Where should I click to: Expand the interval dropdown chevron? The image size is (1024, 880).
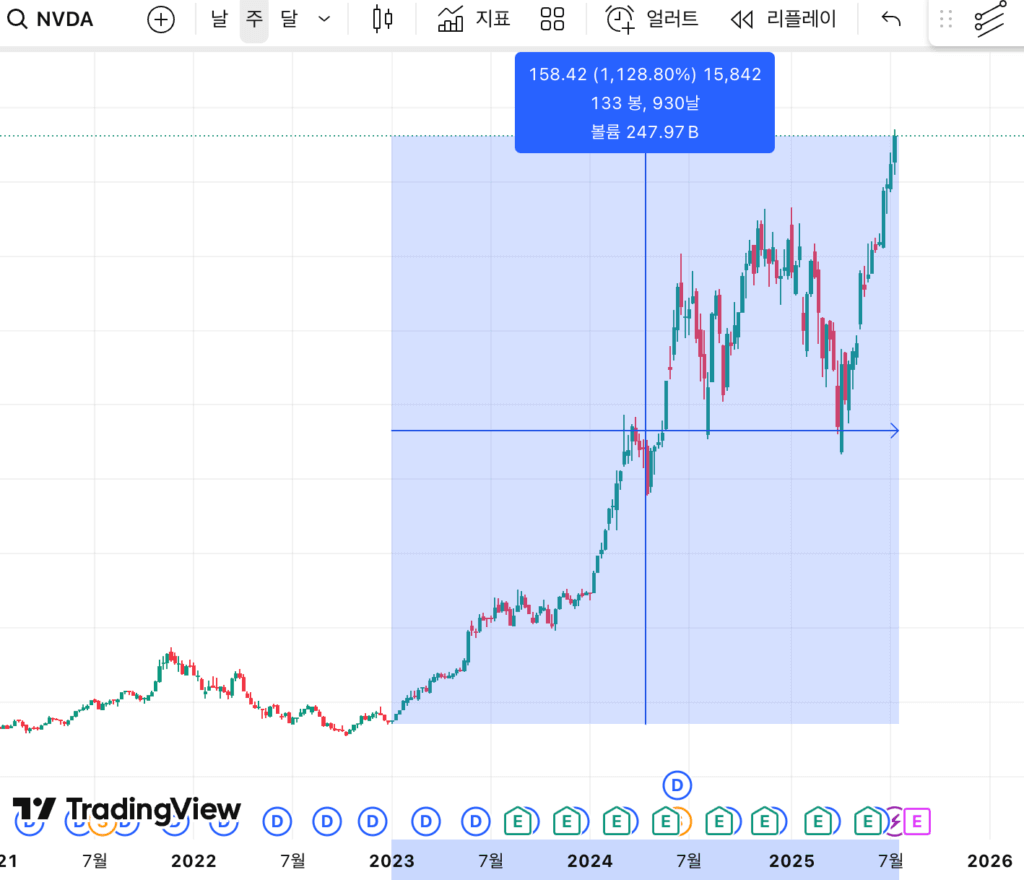[x=324, y=20]
